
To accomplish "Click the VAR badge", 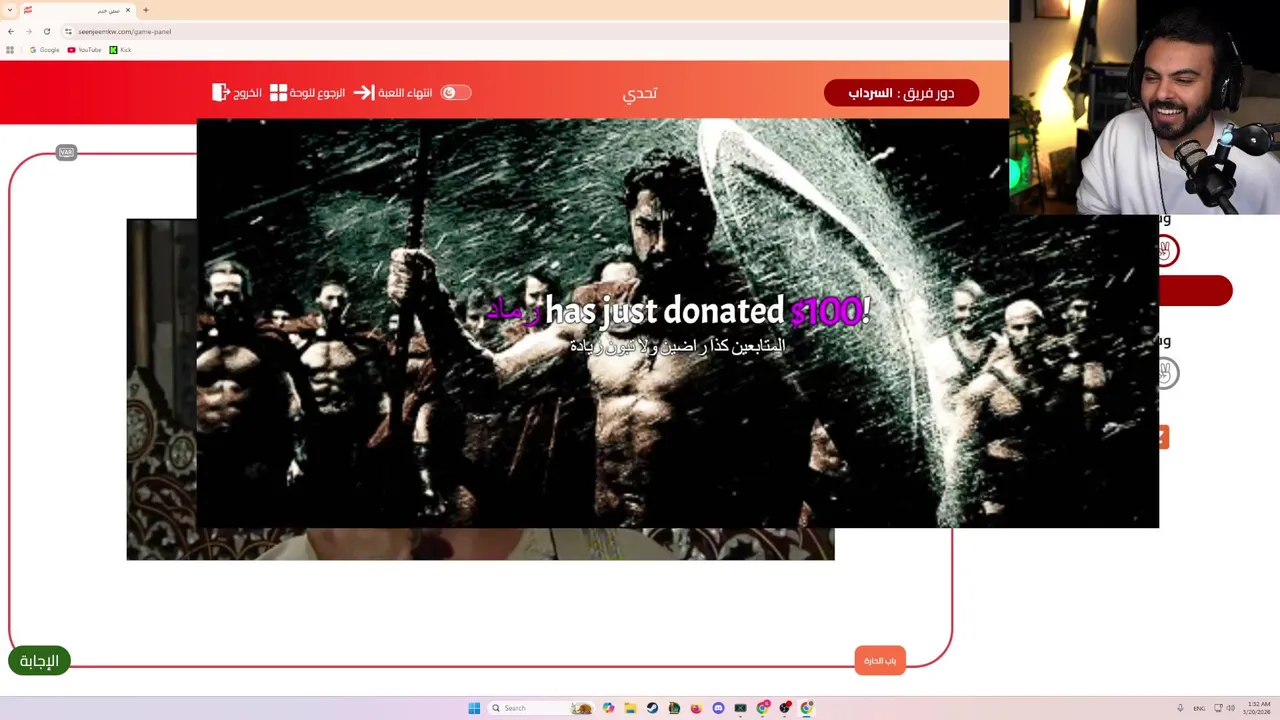I will 66,153.
